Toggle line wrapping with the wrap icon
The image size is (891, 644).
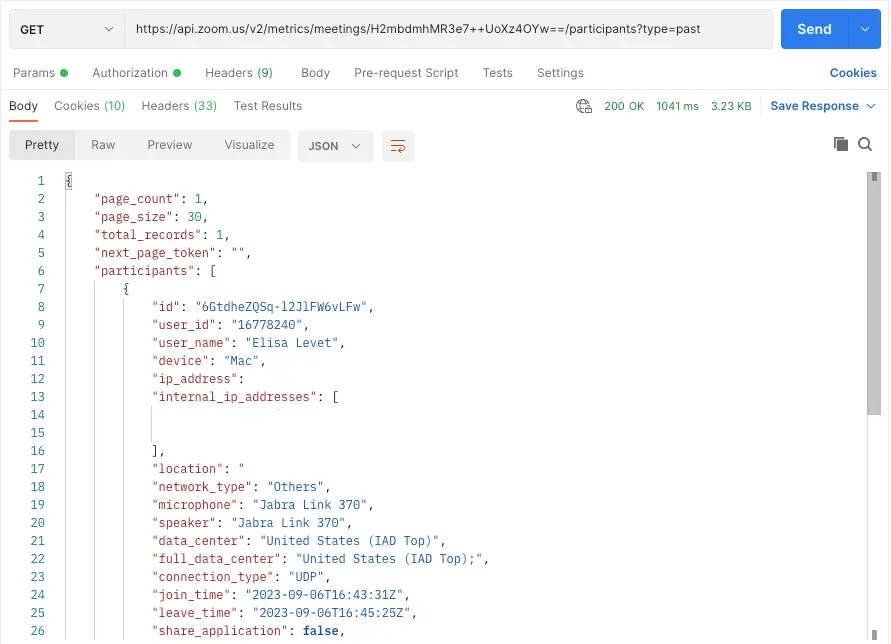[x=398, y=144]
